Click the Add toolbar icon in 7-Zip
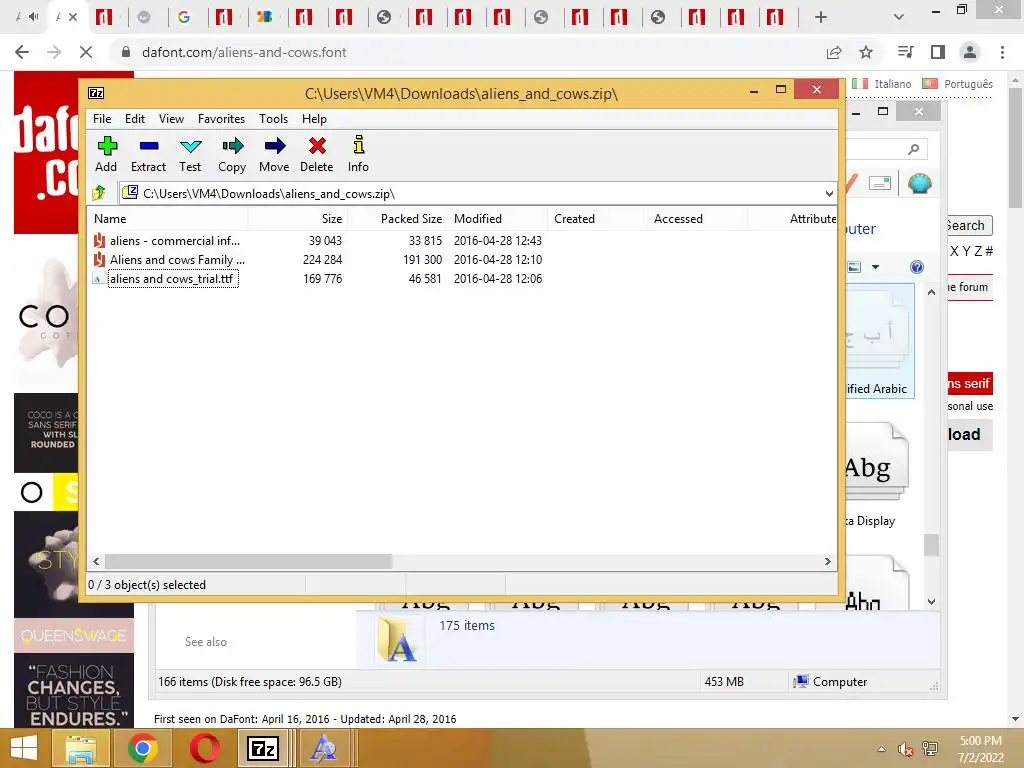Viewport: 1024px width, 768px height. click(106, 154)
